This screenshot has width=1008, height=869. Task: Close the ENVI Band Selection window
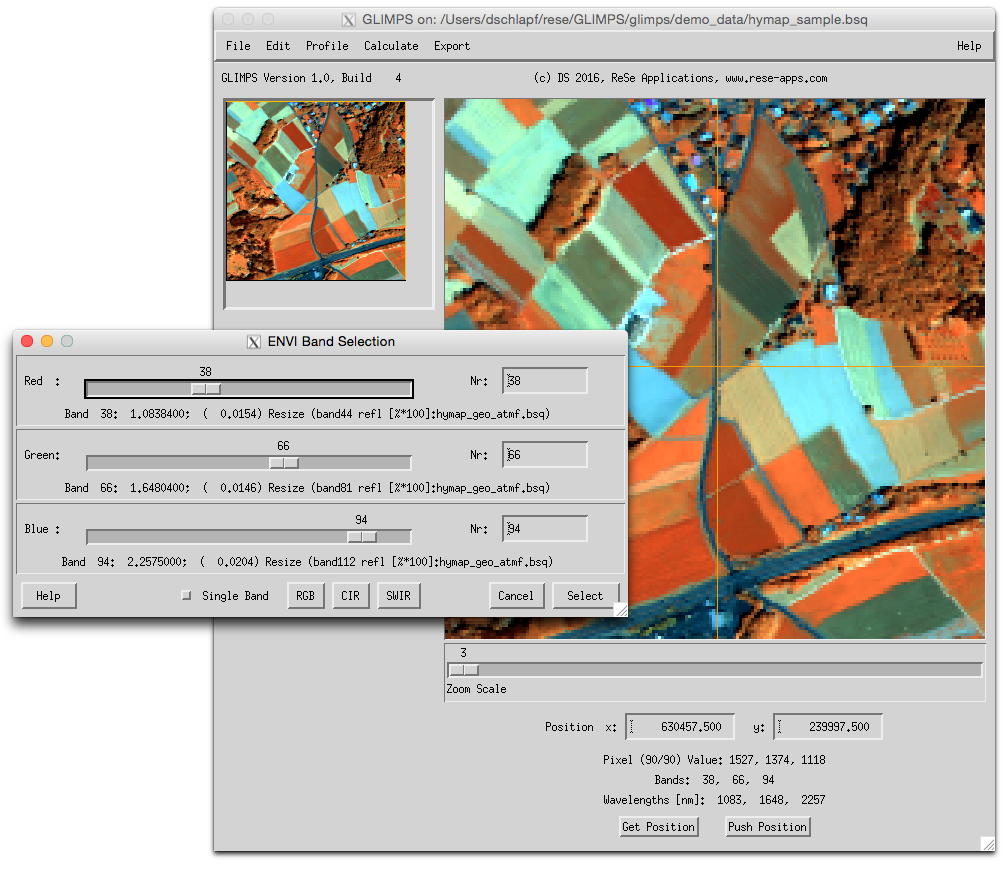(27, 341)
